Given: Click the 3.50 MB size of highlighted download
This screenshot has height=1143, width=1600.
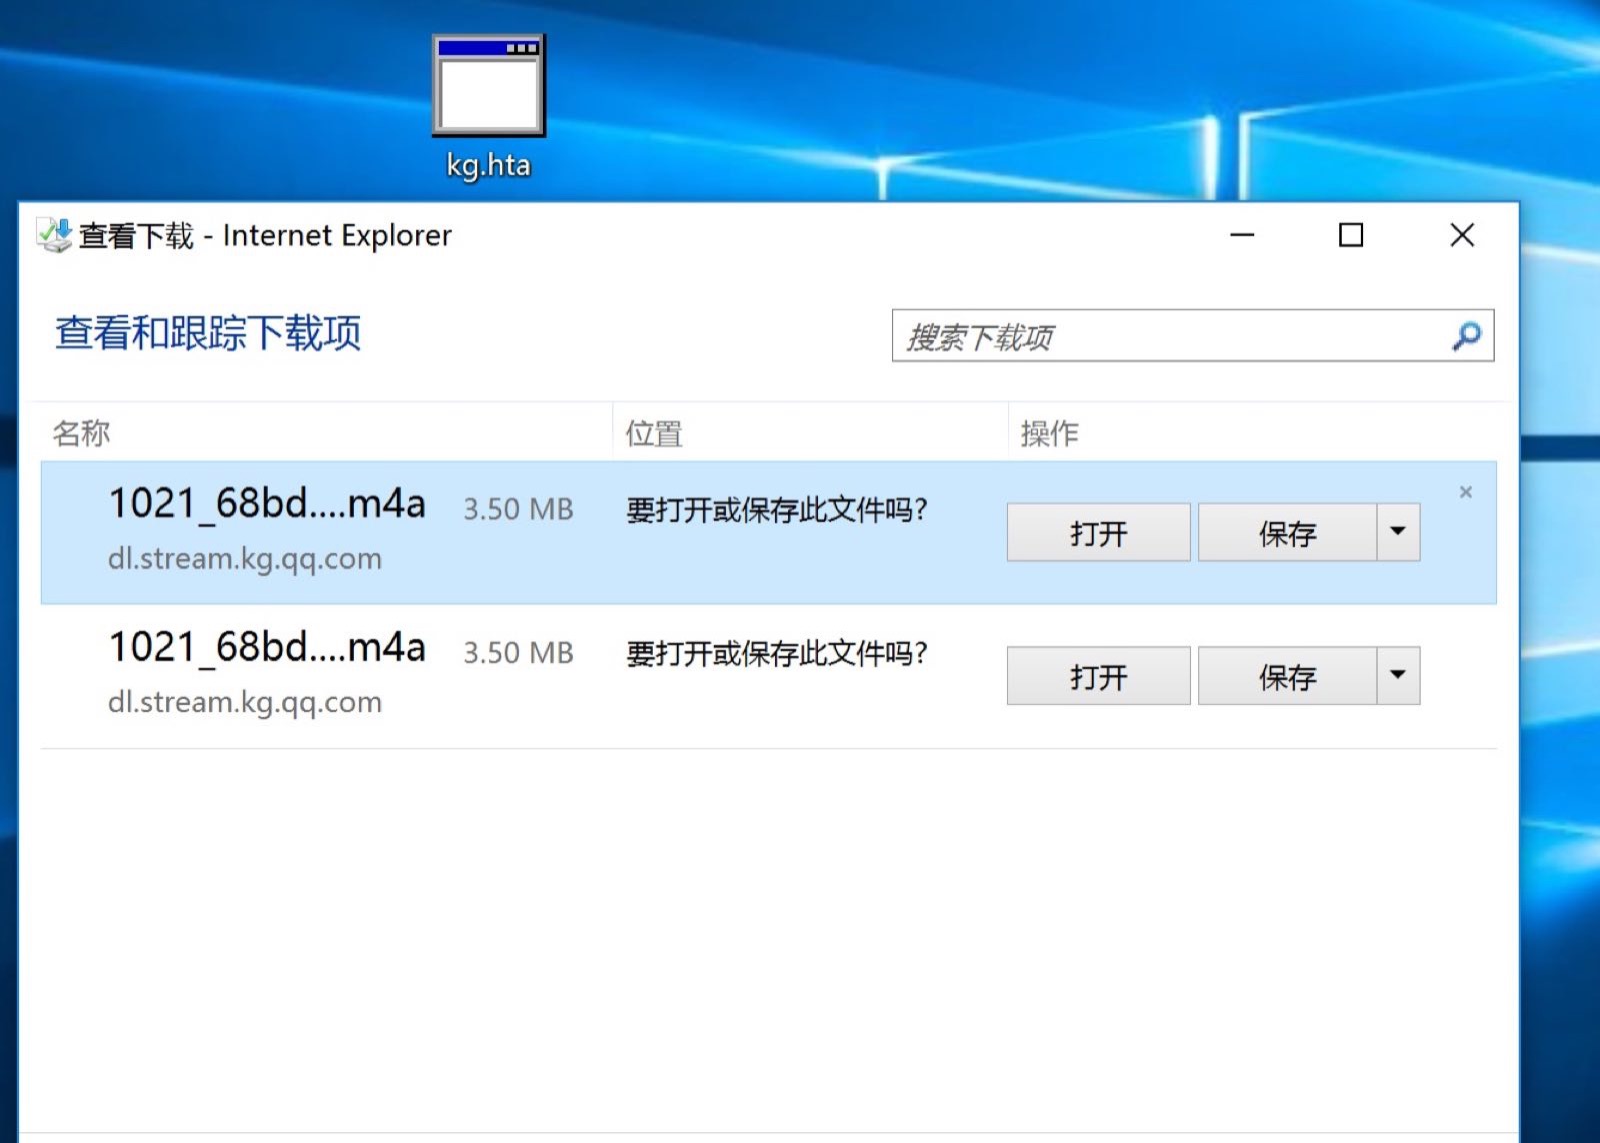Looking at the screenshot, I should point(518,509).
